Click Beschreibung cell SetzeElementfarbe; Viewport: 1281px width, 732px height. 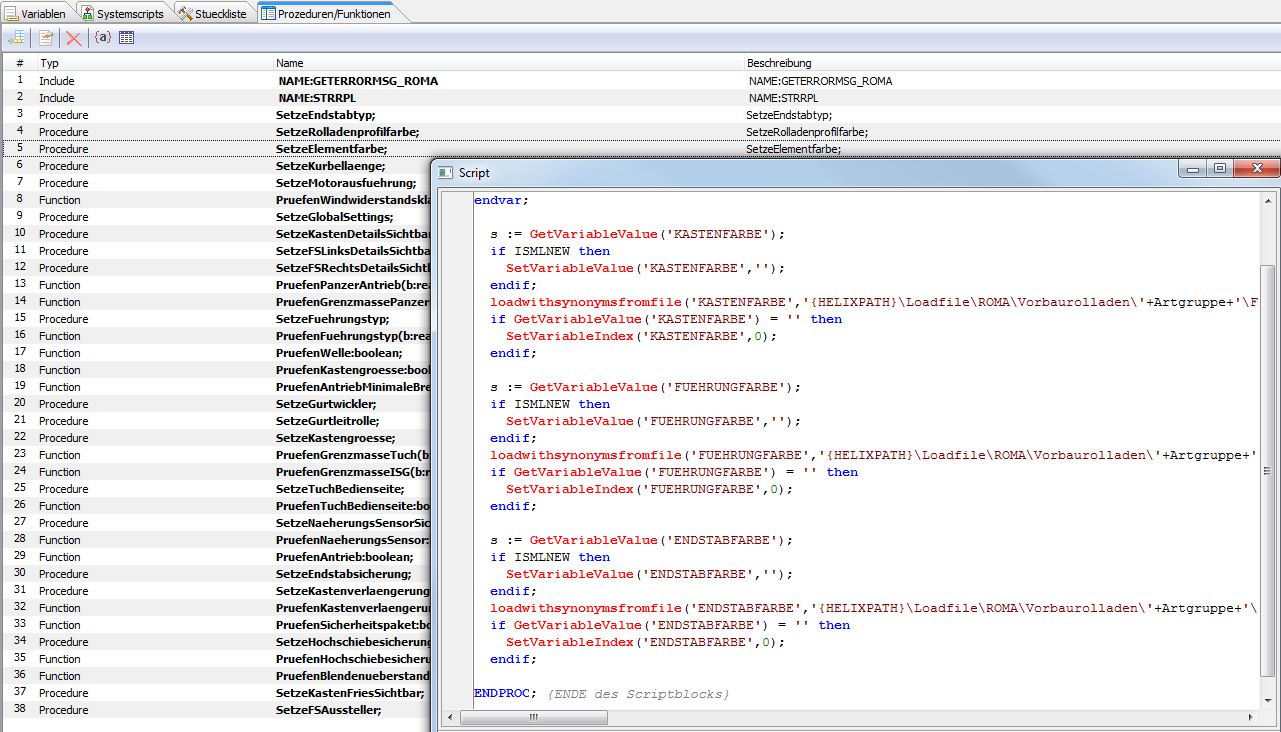coord(793,149)
